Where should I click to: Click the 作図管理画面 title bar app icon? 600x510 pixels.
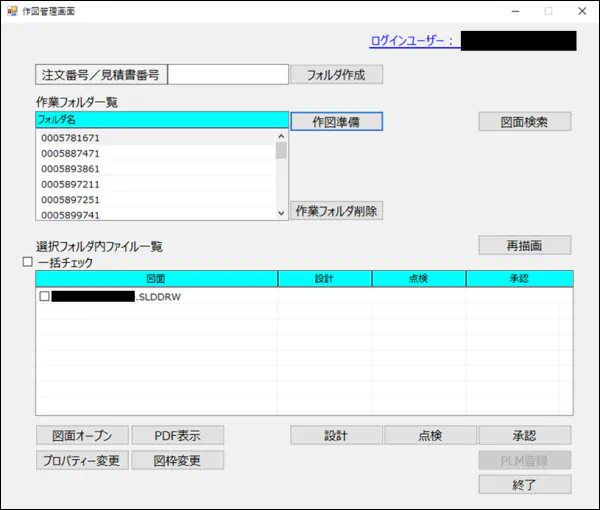(x=12, y=11)
